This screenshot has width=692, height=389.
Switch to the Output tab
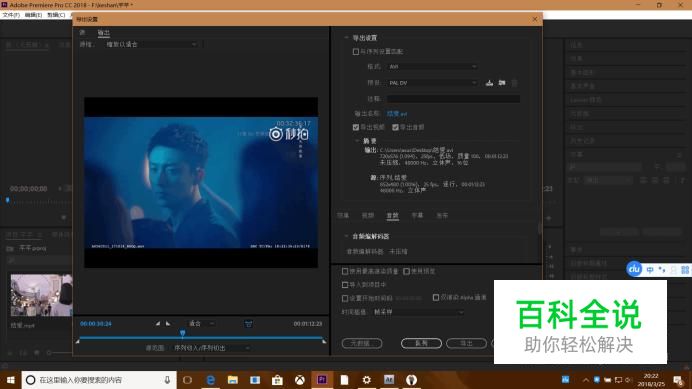coord(103,33)
